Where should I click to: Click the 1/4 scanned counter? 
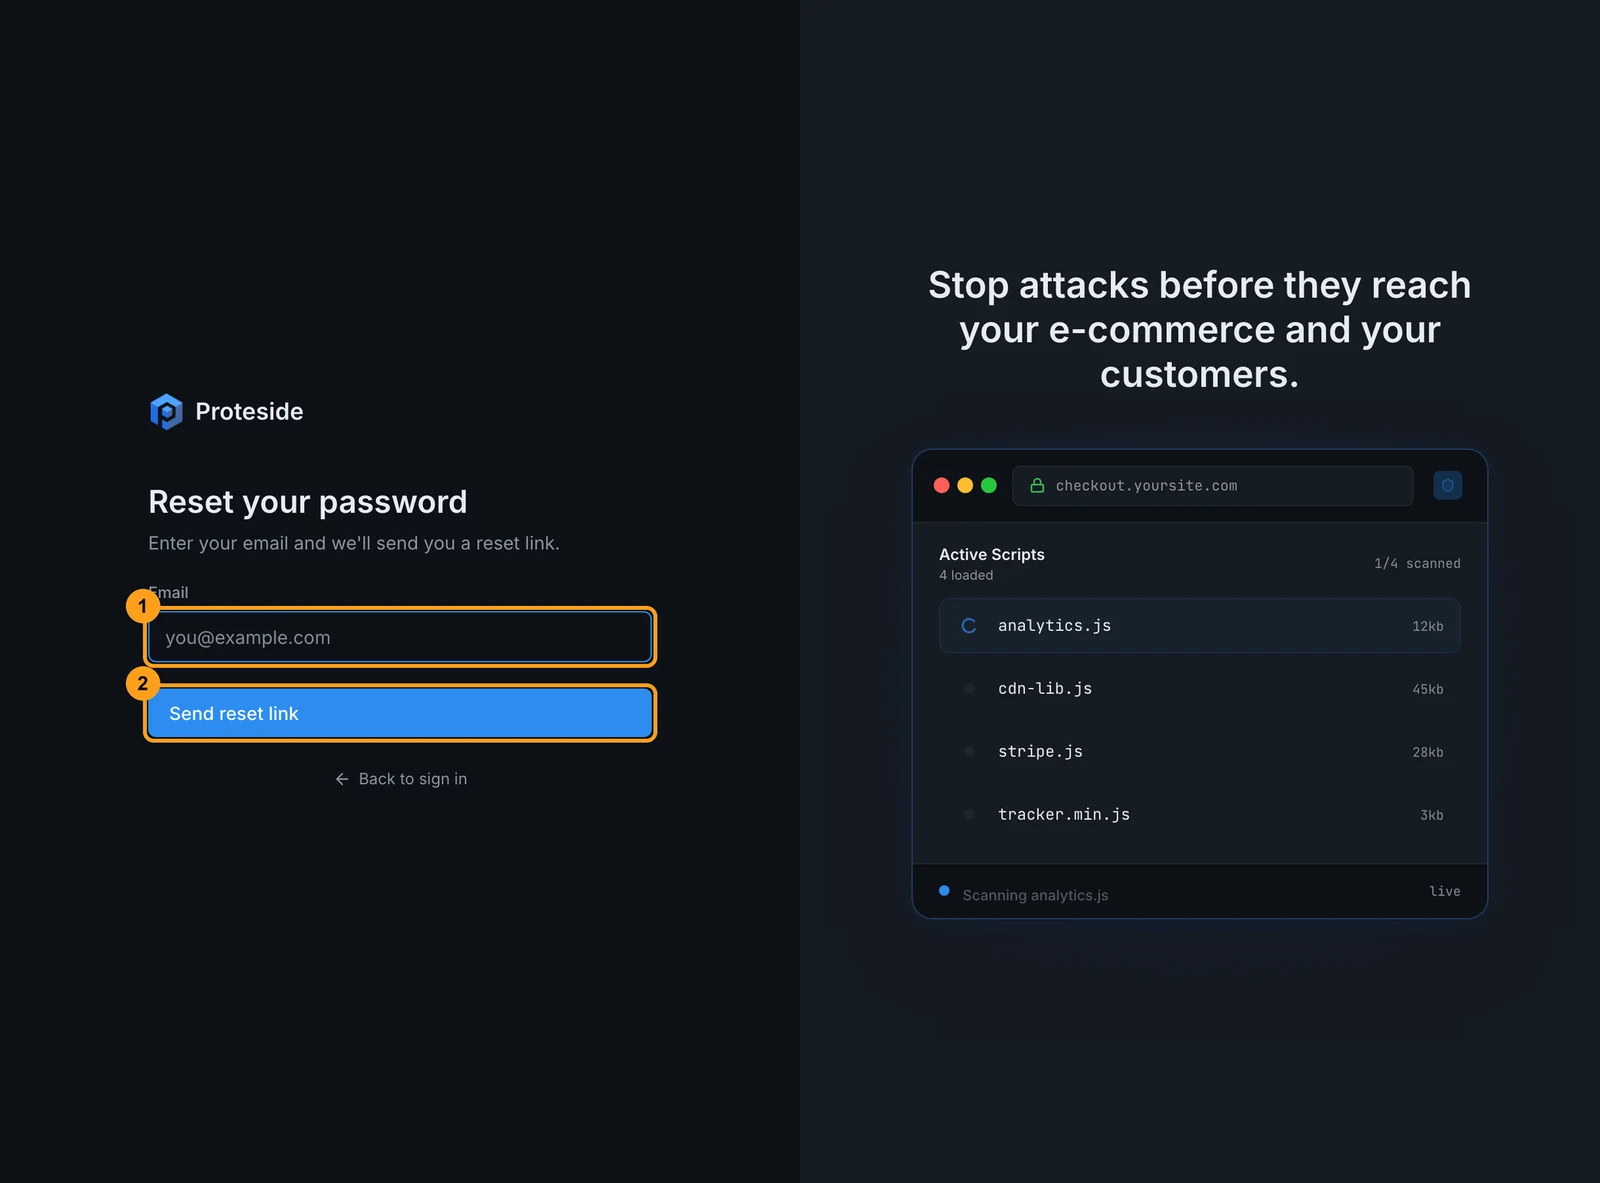click(x=1417, y=563)
